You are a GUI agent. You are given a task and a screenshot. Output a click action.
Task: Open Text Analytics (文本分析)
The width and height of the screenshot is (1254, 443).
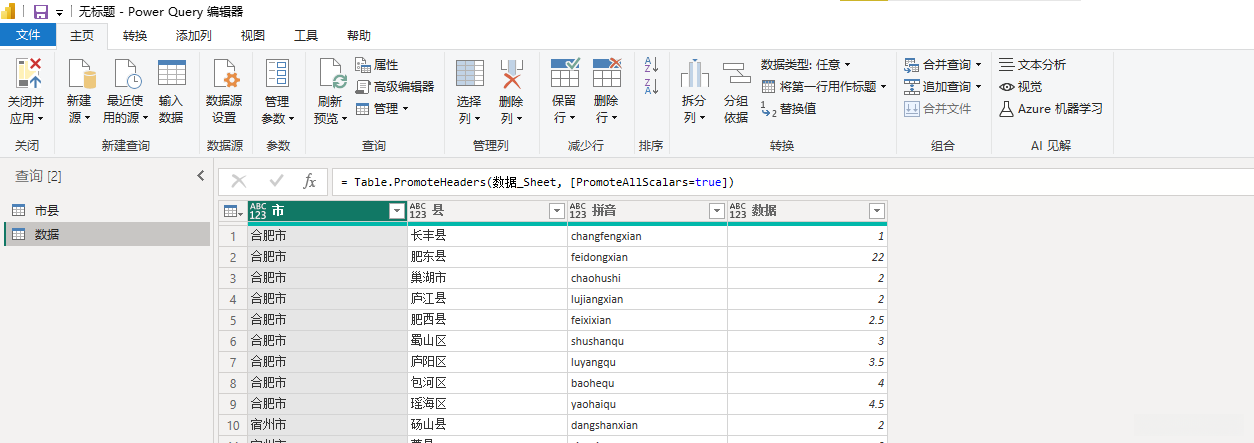(1032, 65)
